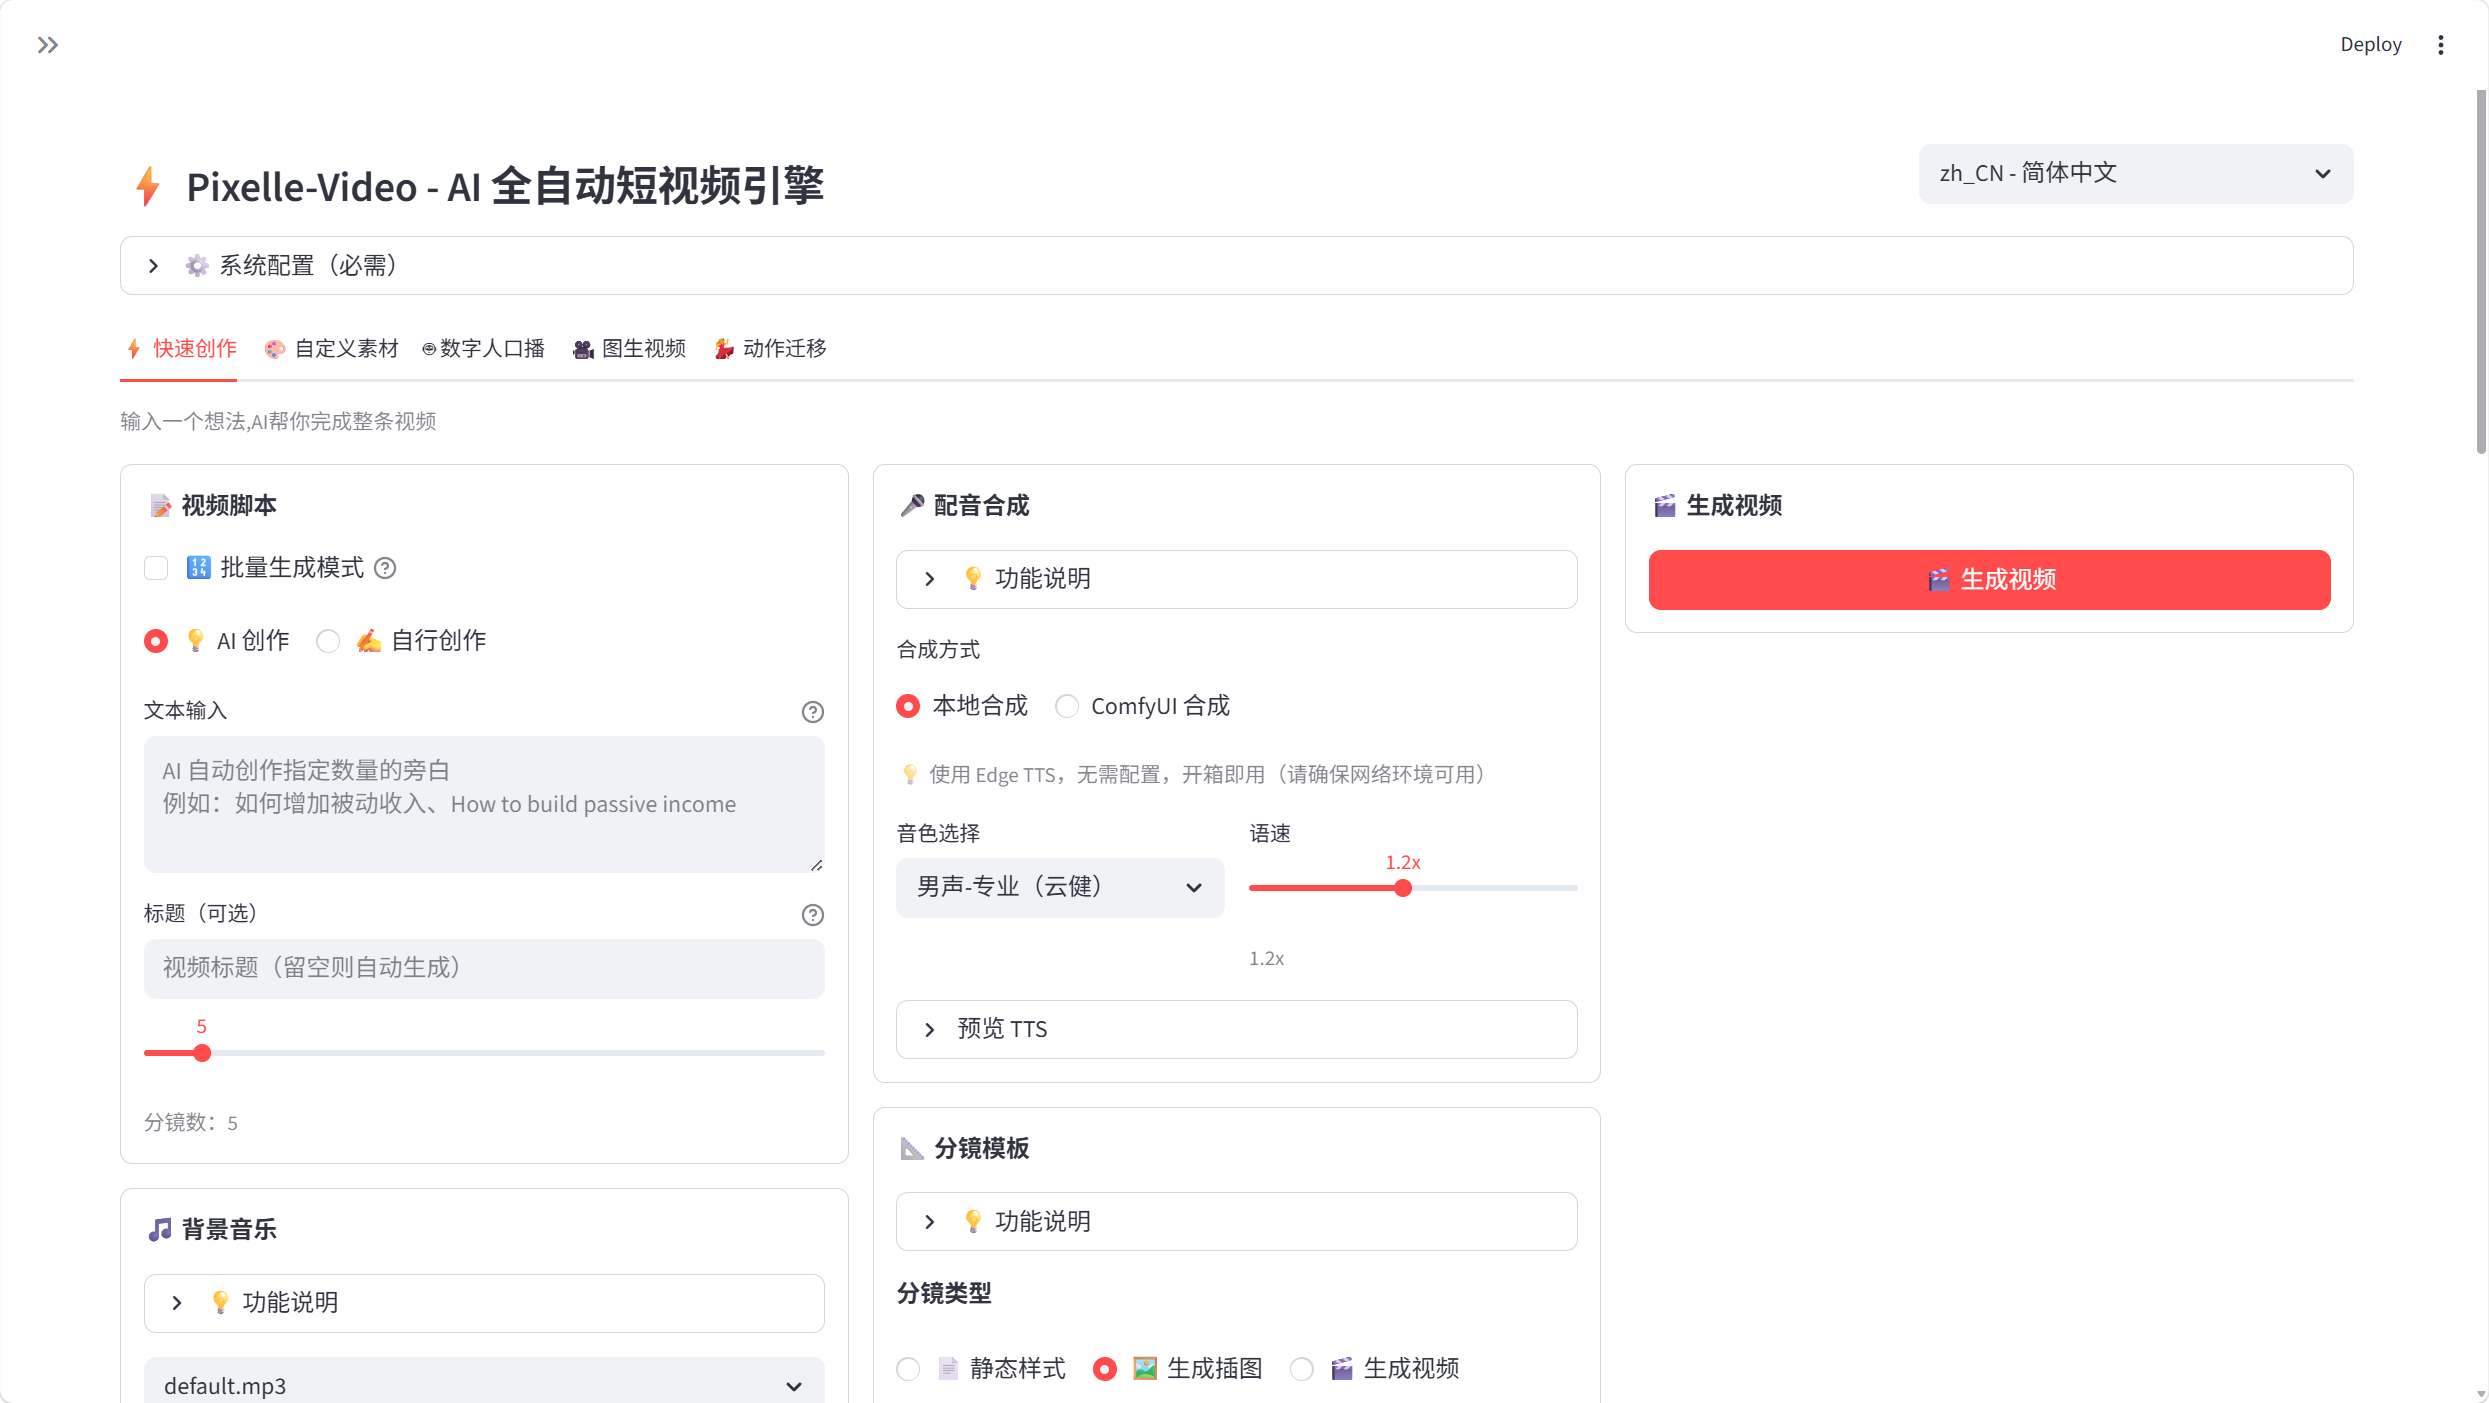The image size is (2489, 1403).
Task: Open the 音色选择 voice dropdown
Action: pos(1059,887)
